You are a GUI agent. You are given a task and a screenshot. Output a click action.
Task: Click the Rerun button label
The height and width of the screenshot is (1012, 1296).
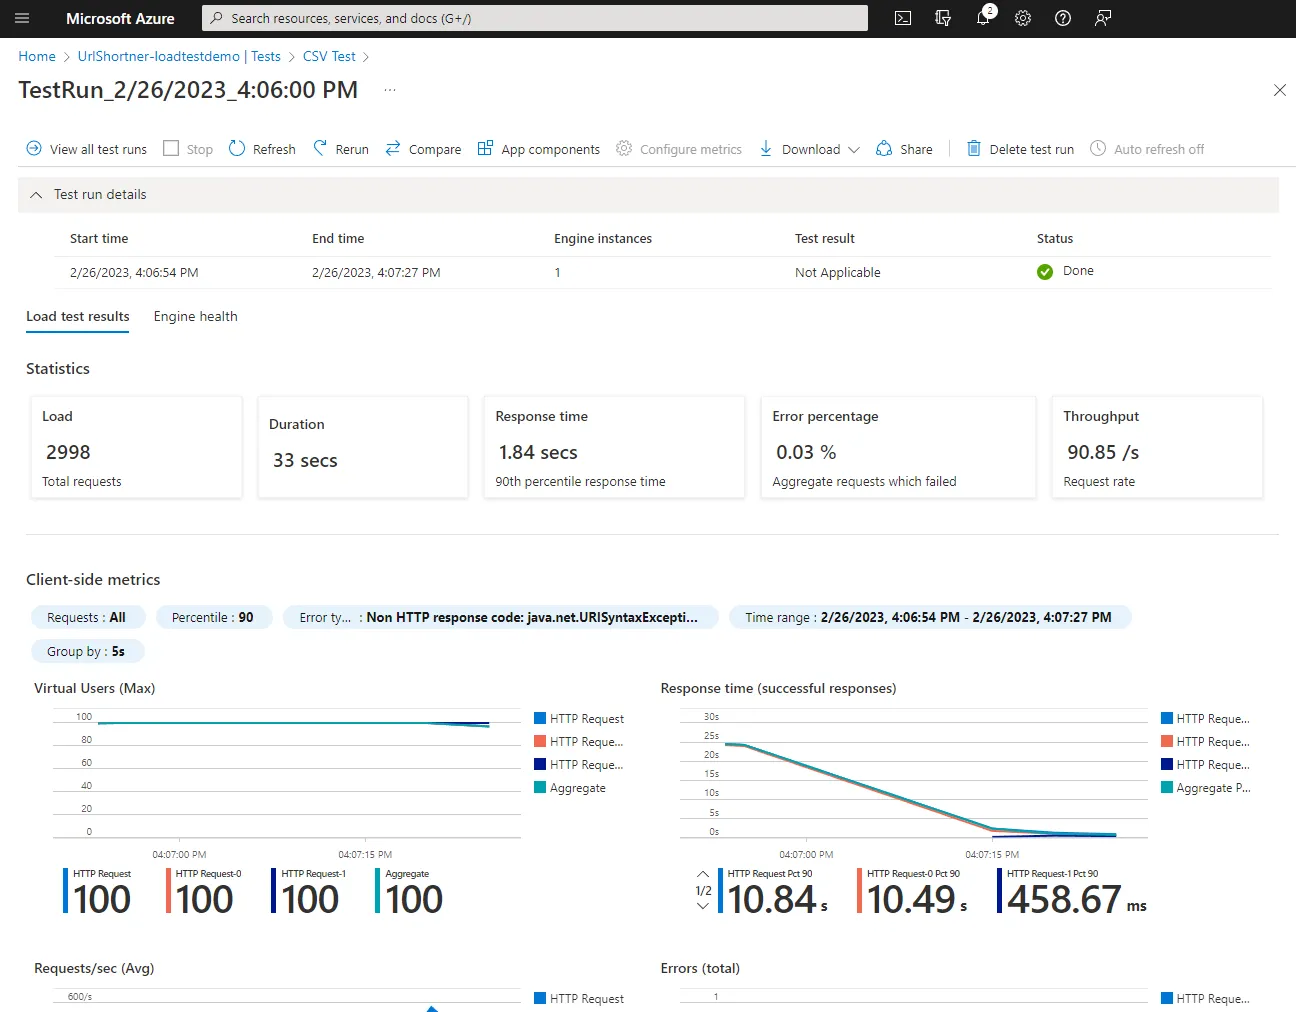(352, 149)
